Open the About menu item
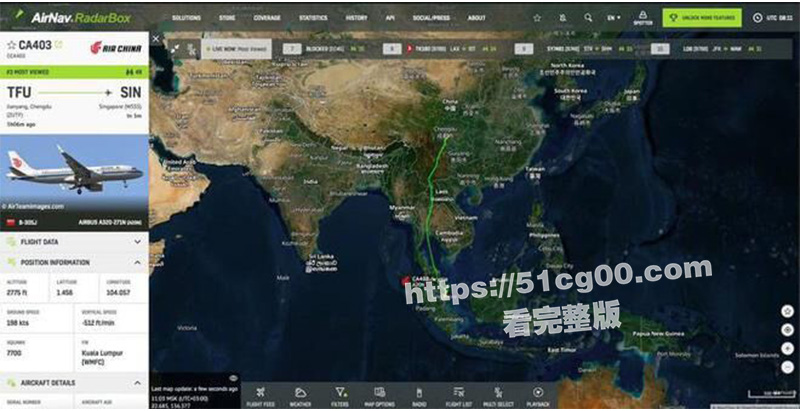The height and width of the screenshot is (411, 800). [477, 18]
